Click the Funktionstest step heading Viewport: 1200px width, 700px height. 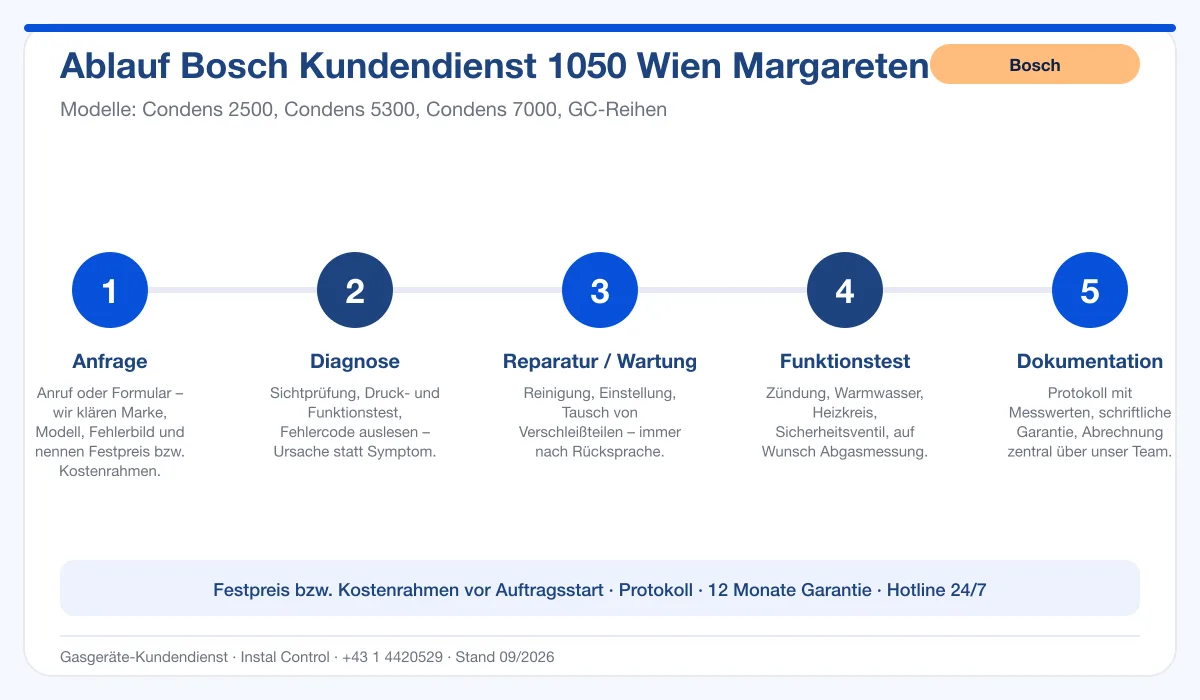tap(845, 361)
